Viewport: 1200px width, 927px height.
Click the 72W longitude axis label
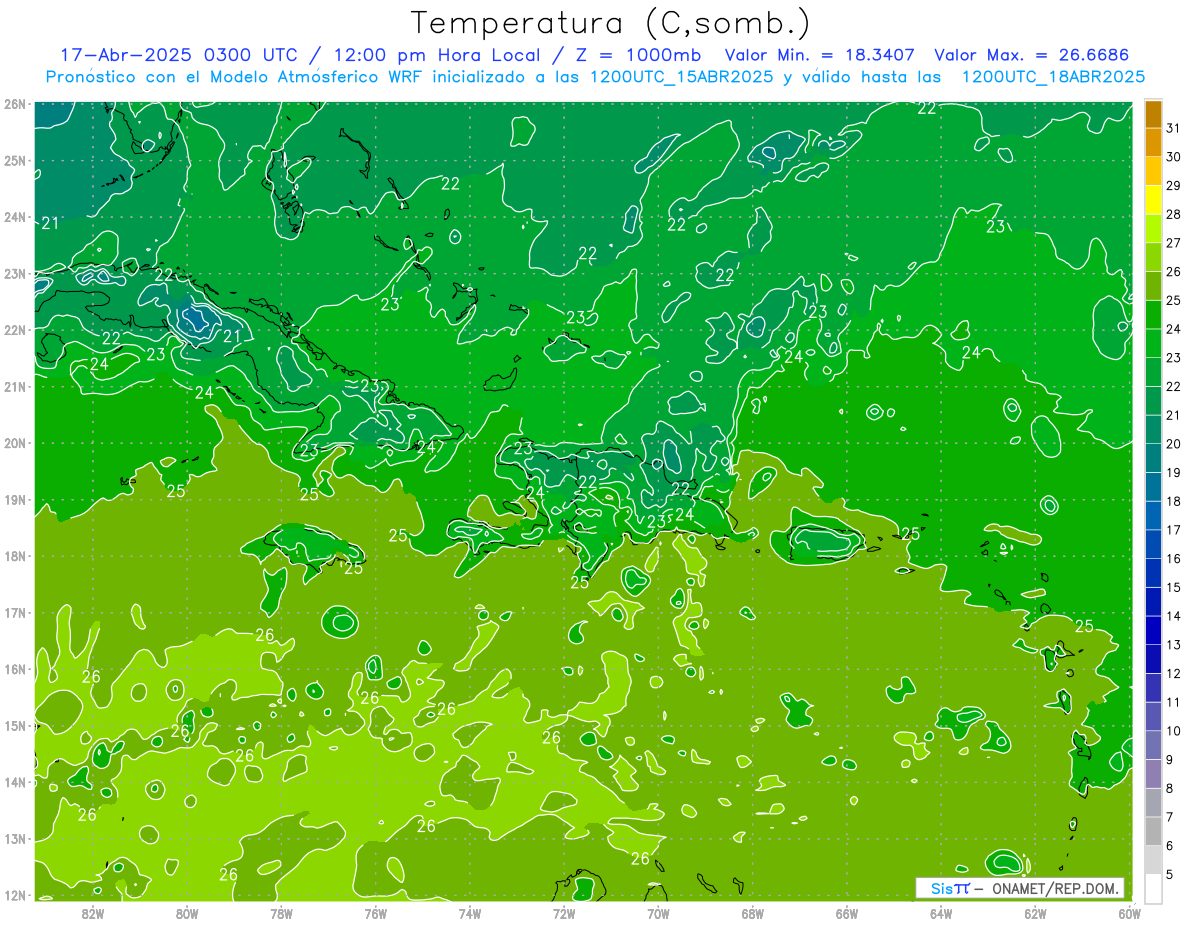click(564, 913)
